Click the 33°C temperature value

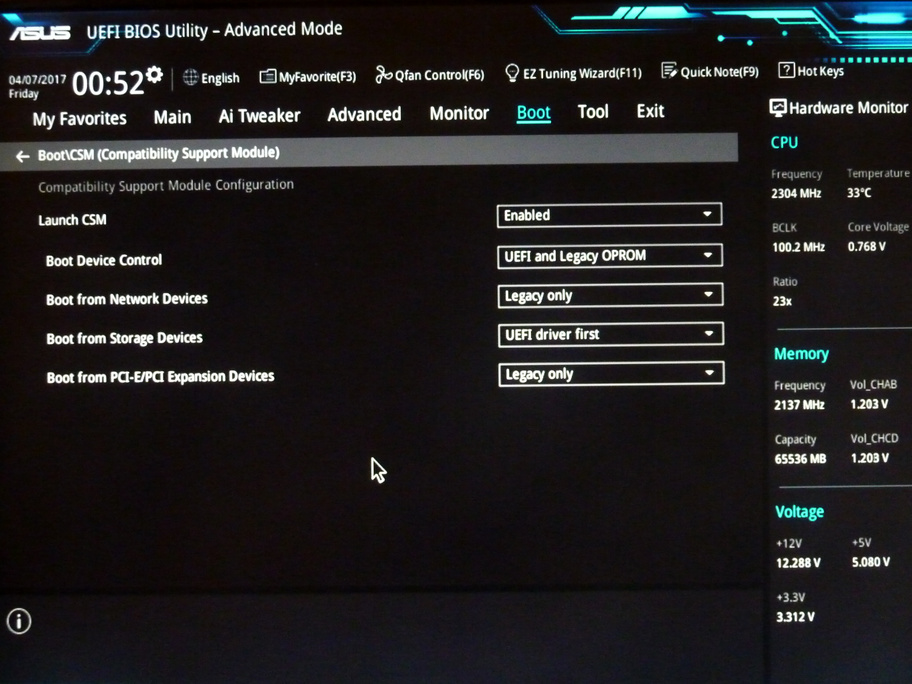click(x=859, y=193)
